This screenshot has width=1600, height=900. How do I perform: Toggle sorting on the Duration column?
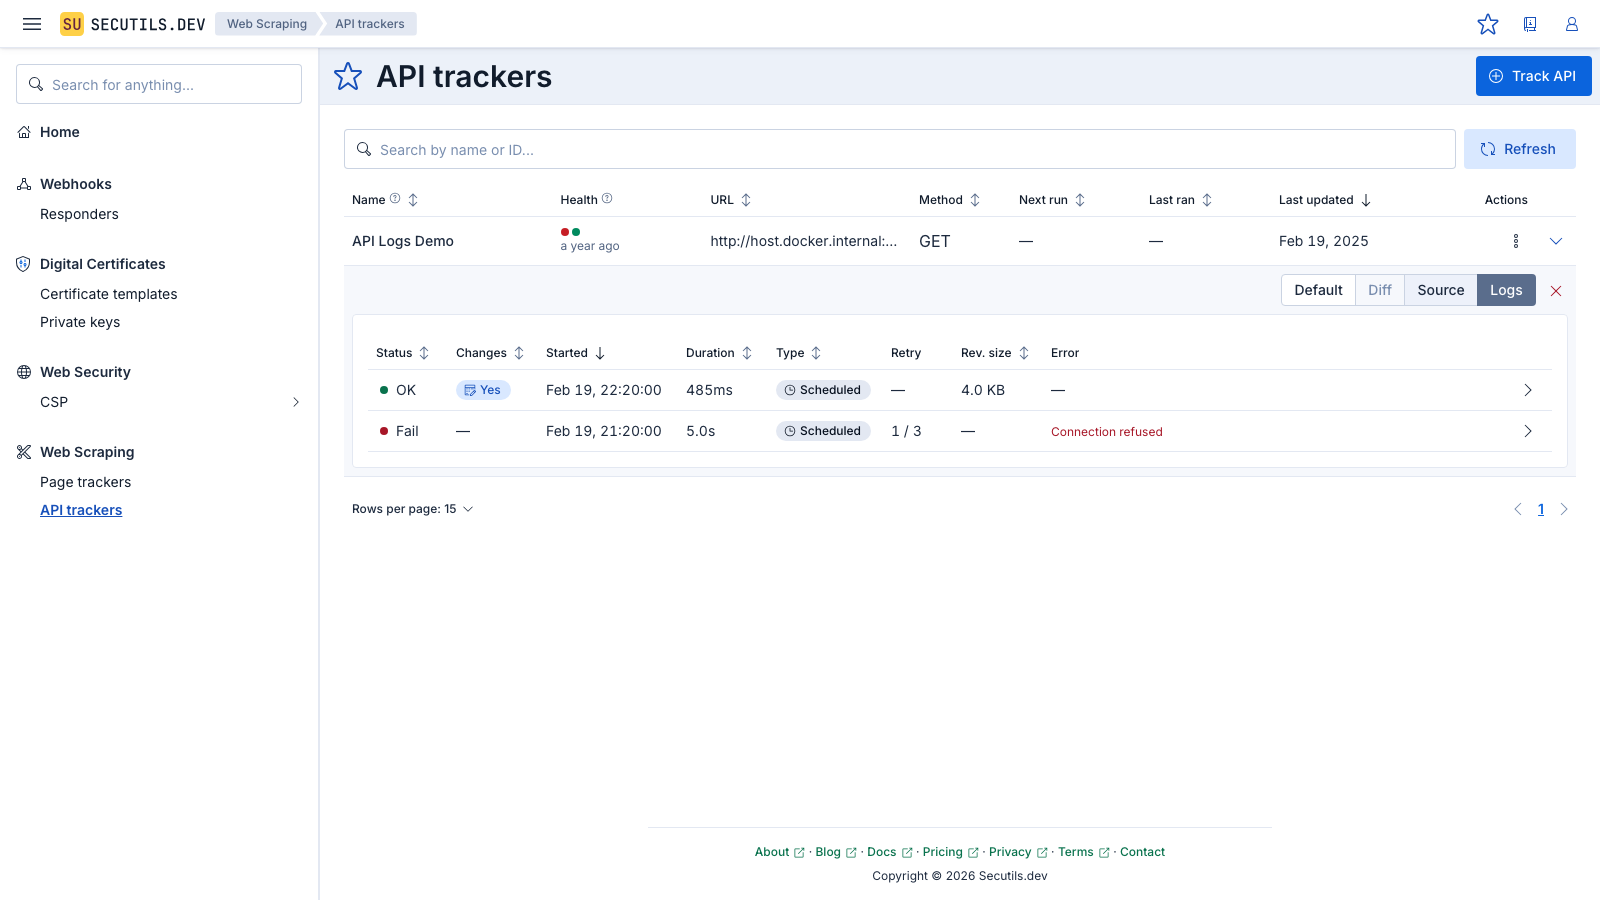click(748, 352)
